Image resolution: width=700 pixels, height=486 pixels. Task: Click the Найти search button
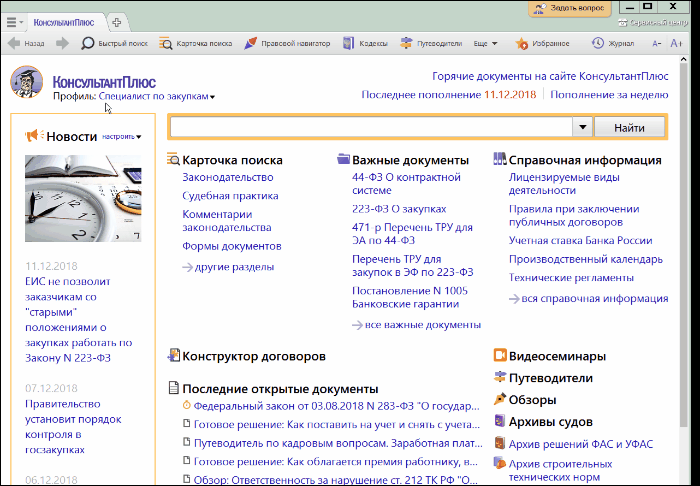click(x=629, y=128)
